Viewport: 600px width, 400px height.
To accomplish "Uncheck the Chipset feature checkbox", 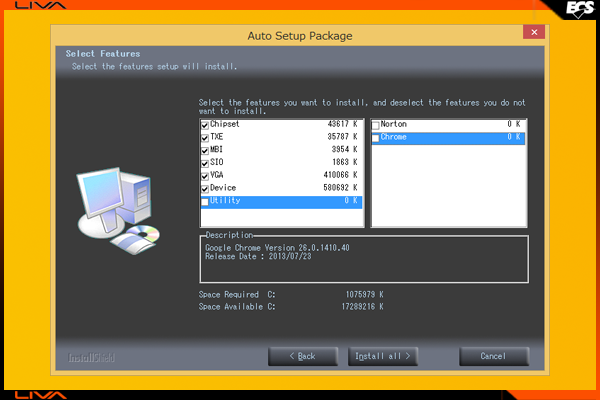I will [x=205, y=125].
